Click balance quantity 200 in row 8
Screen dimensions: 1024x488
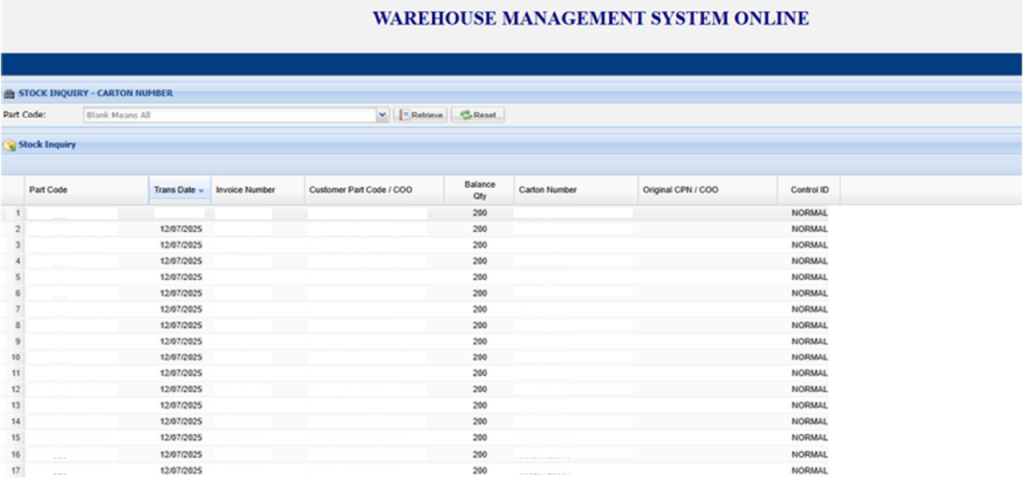(x=480, y=325)
